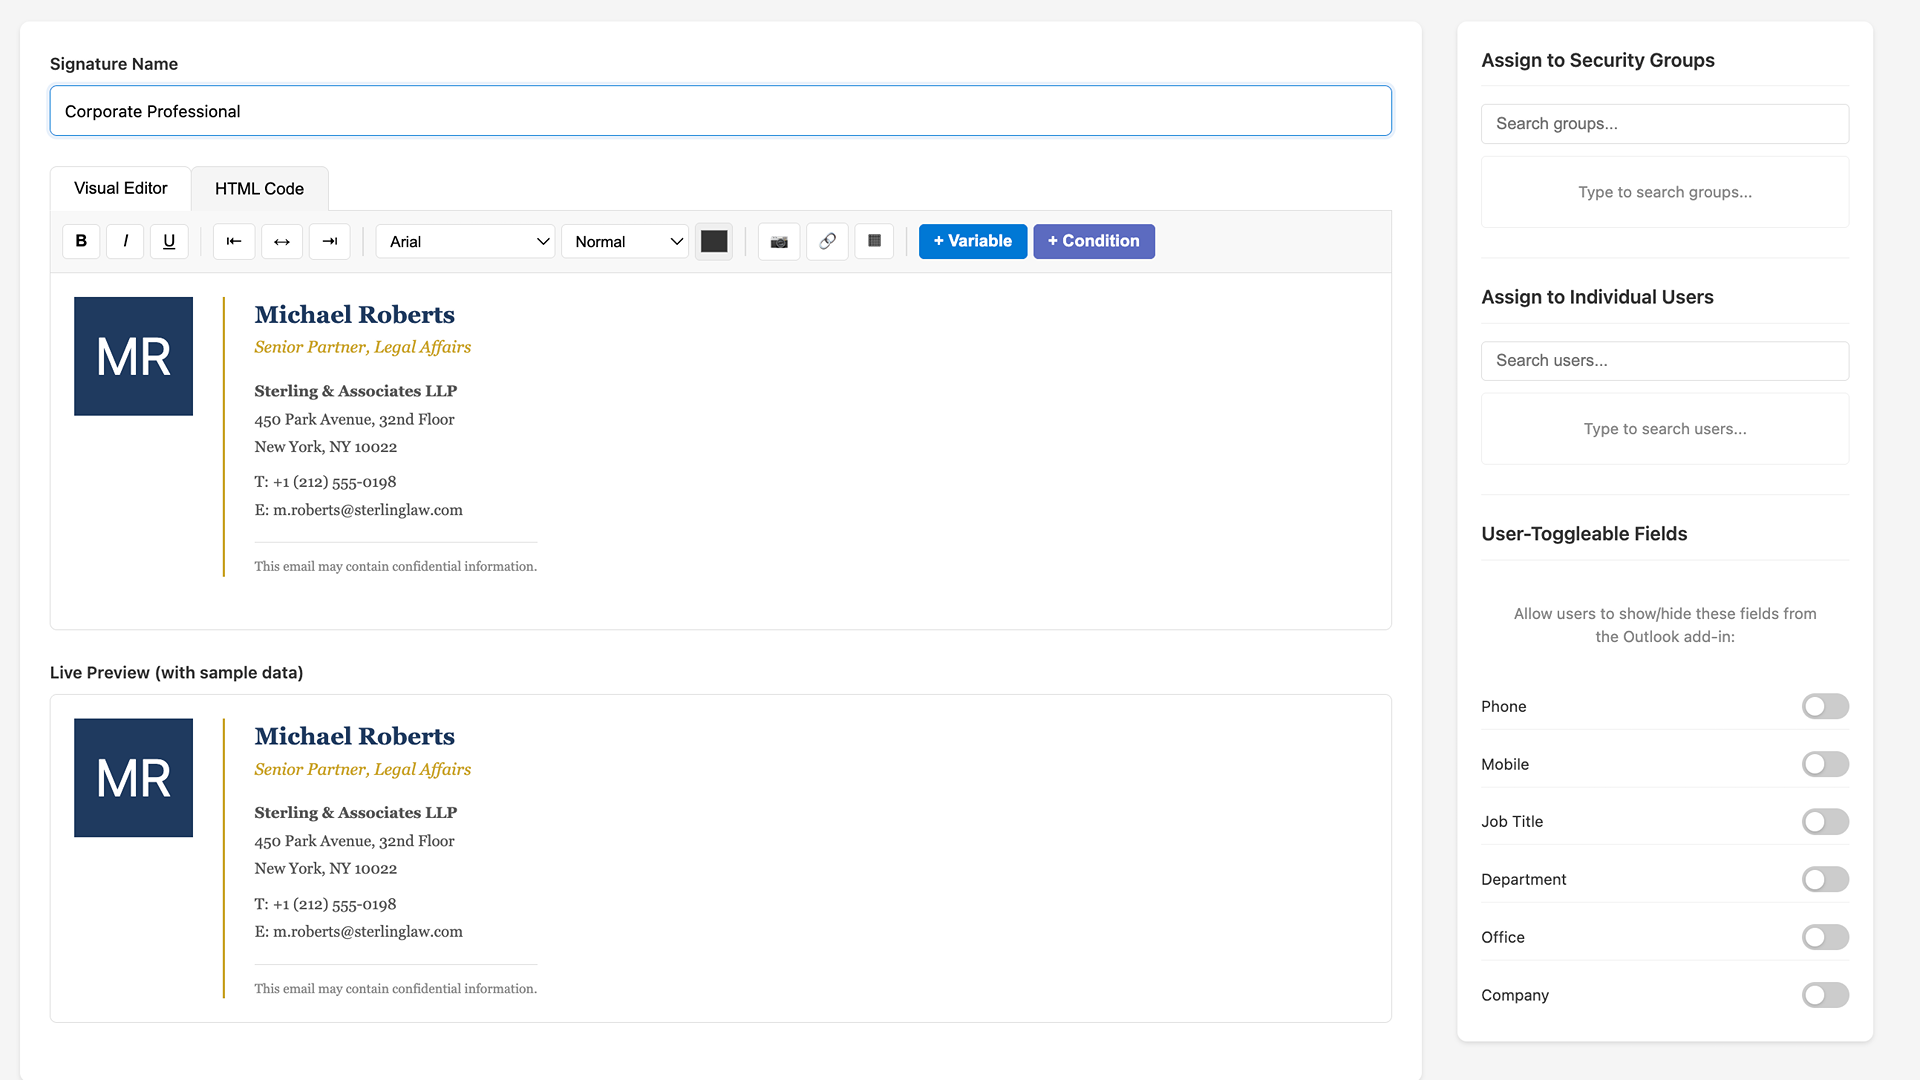Apply underline formatting
1920x1080 pixels.
coord(169,241)
